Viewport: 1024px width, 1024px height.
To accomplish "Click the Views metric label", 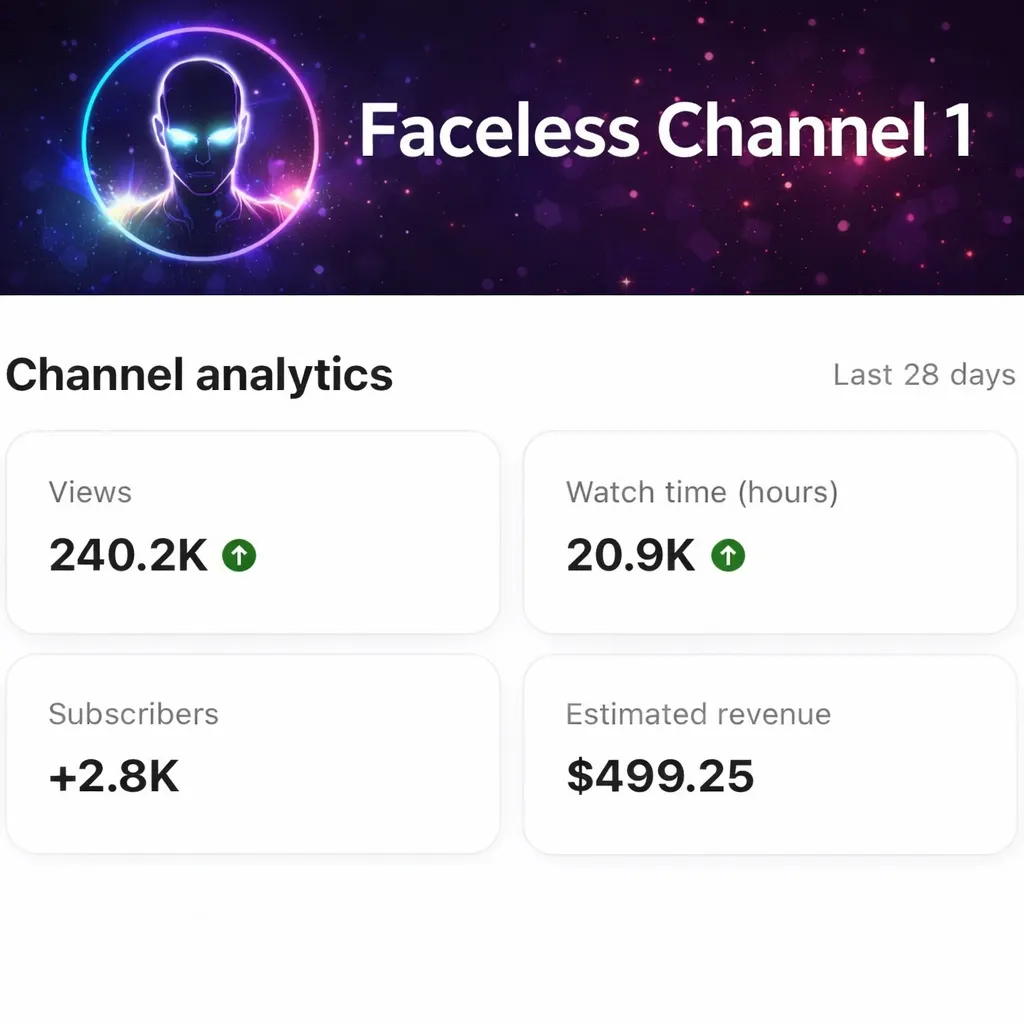I will pos(90,492).
